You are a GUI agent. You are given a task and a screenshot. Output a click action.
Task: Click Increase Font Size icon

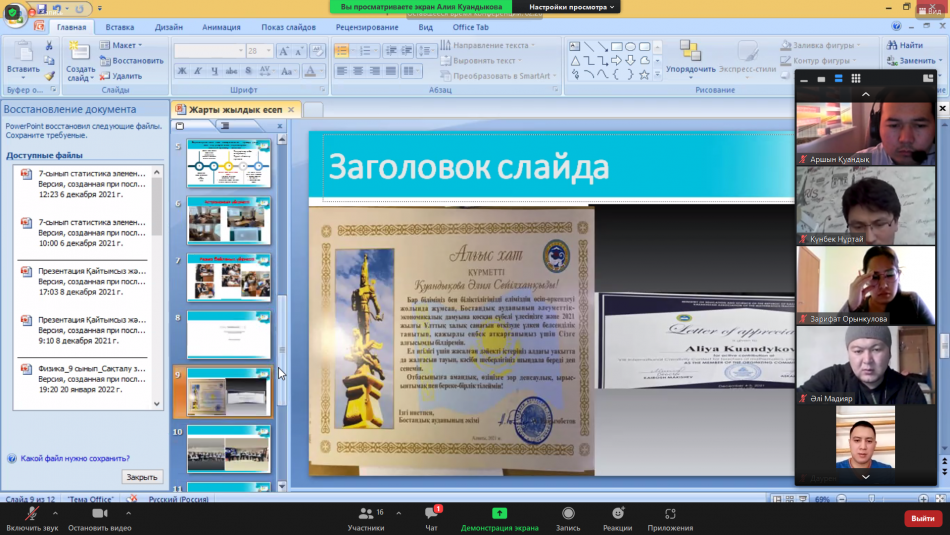(x=283, y=51)
